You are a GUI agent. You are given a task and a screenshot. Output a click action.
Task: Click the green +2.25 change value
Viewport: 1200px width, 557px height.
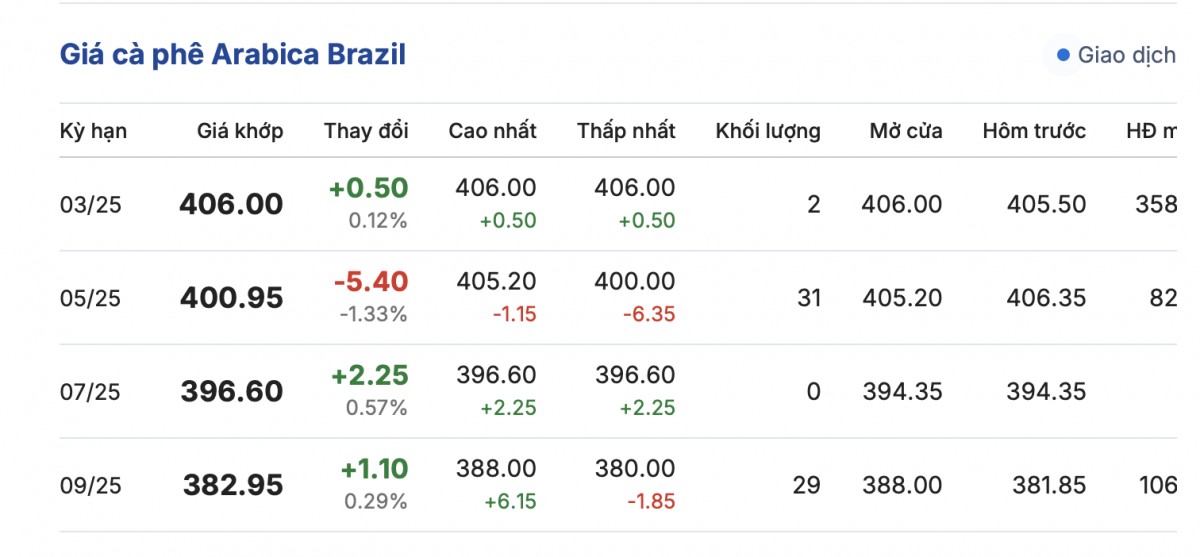pos(370,376)
